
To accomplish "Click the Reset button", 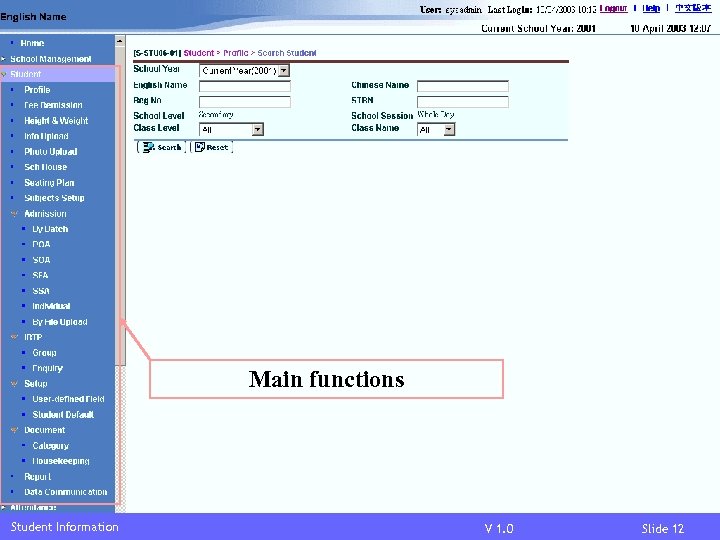I will tap(212, 147).
